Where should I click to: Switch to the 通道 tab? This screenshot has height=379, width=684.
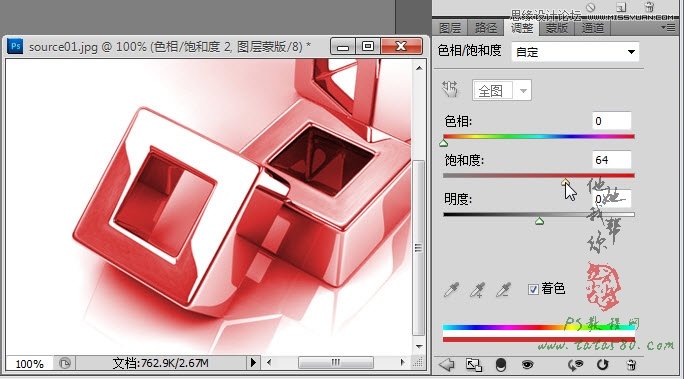(593, 28)
